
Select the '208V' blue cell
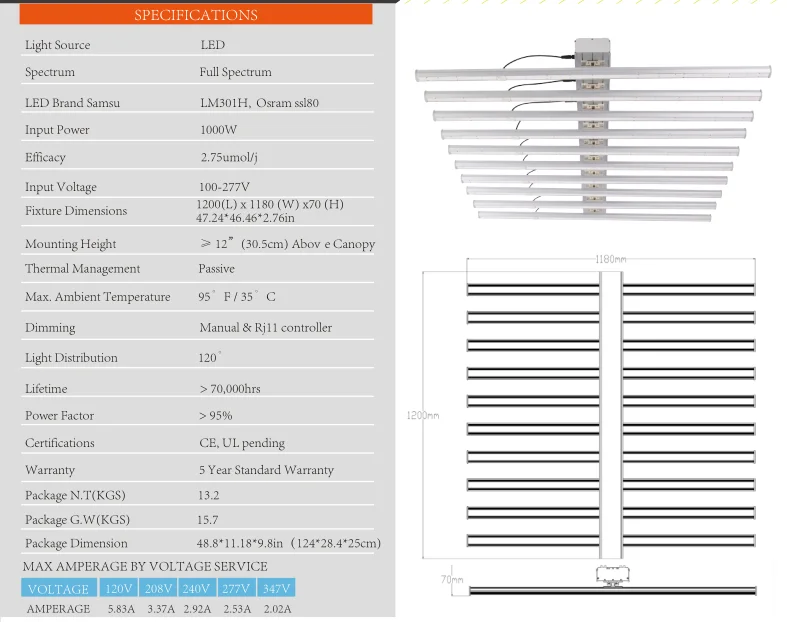point(158,588)
